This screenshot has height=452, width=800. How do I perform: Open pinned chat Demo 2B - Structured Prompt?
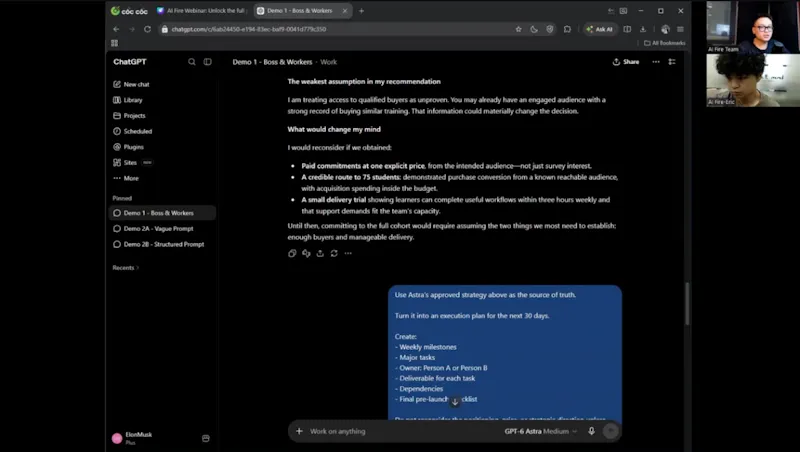pos(162,244)
